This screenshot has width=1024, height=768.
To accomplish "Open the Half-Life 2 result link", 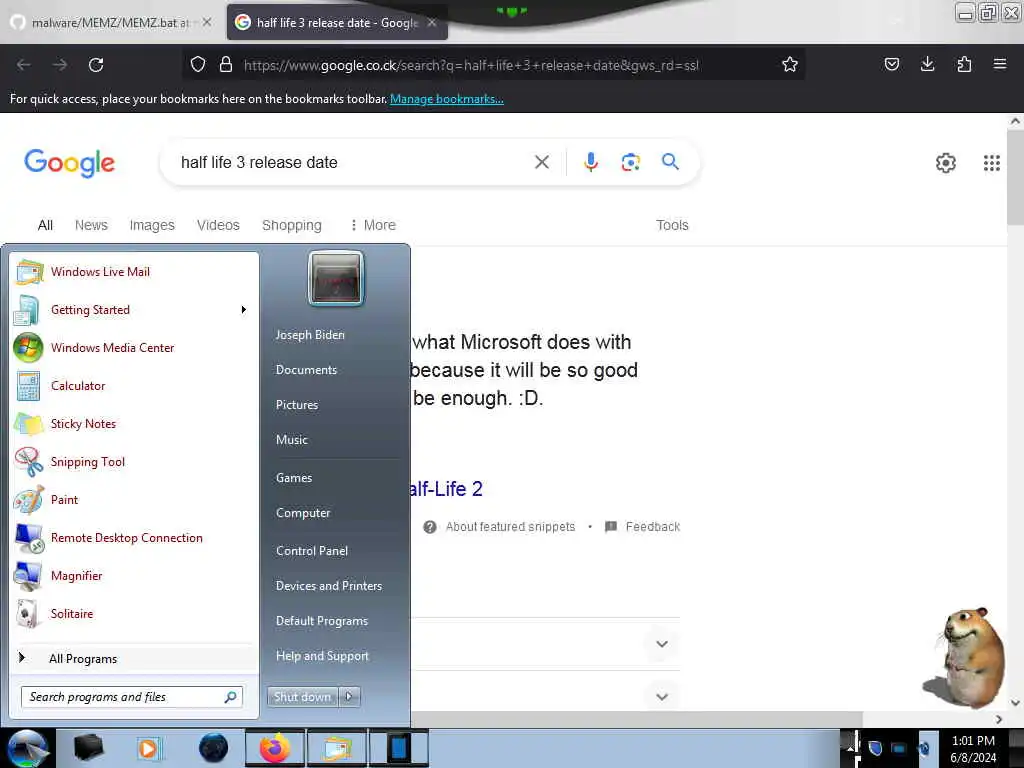I will pyautogui.click(x=447, y=488).
